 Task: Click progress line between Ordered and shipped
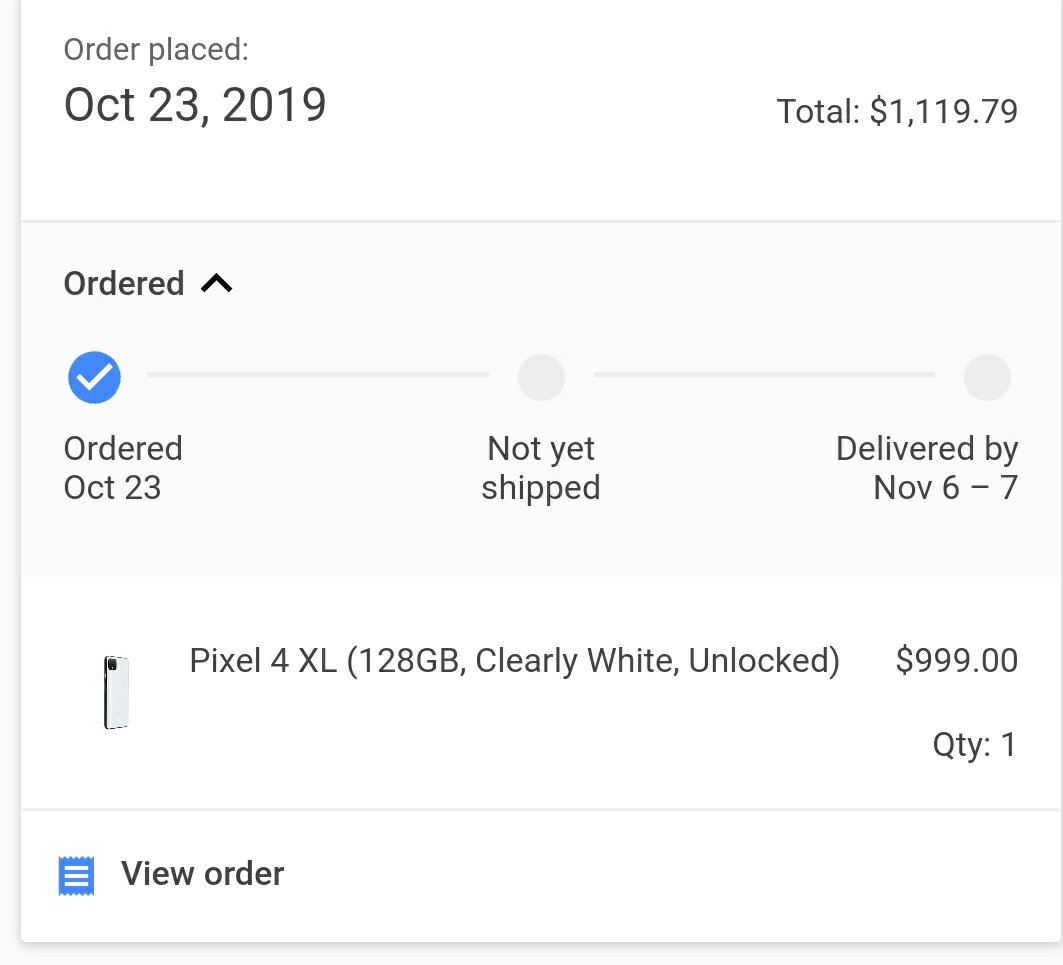pos(318,374)
